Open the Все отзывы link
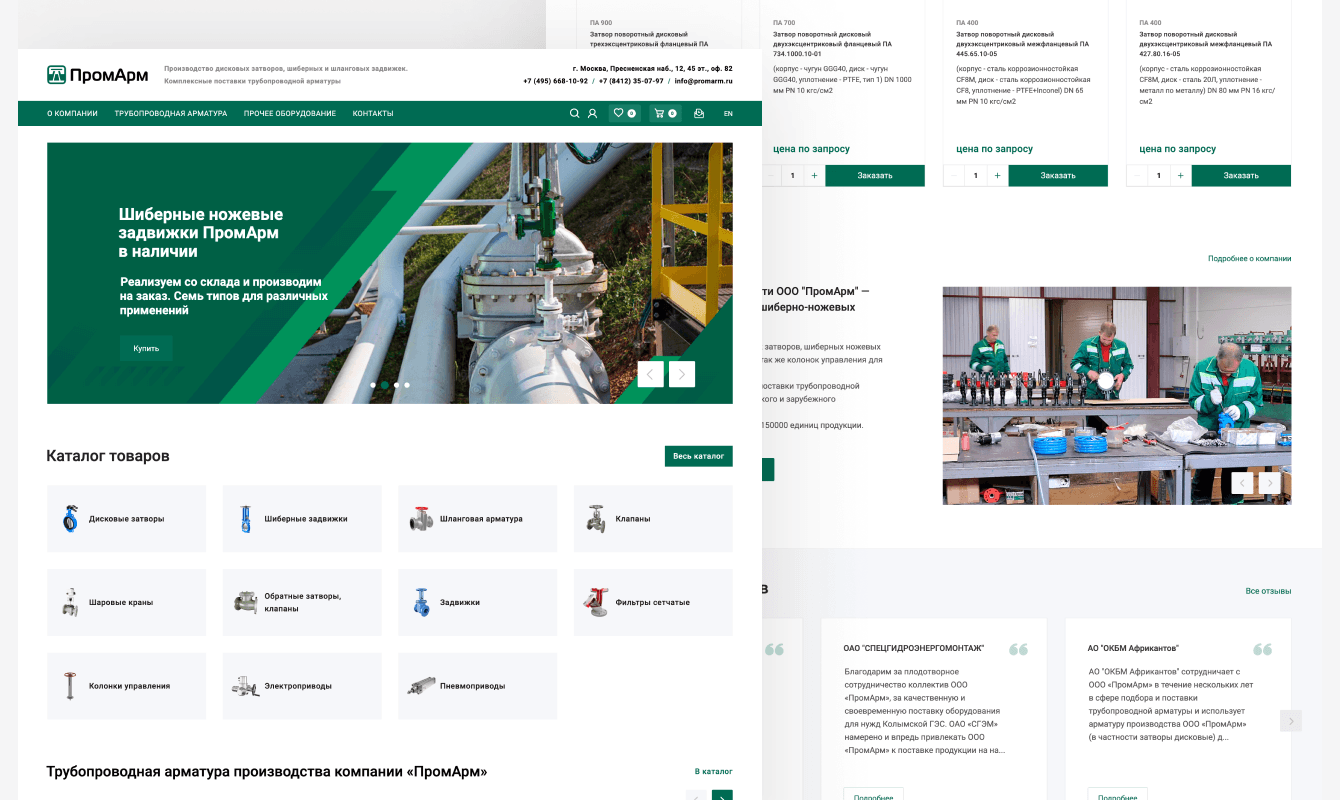The height and width of the screenshot is (800, 1340). point(1268,591)
